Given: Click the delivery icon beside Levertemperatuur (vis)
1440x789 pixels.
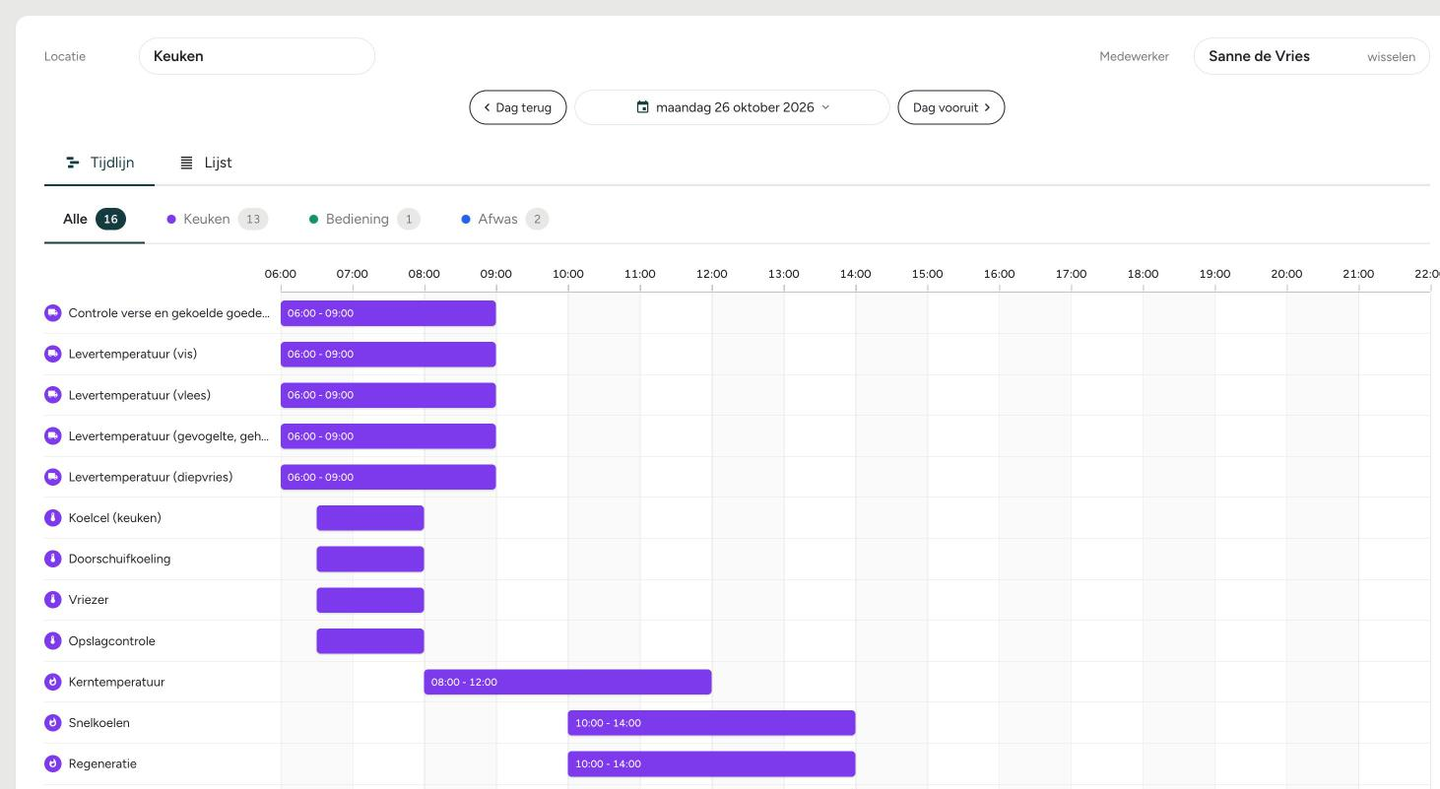Looking at the screenshot, I should point(53,354).
